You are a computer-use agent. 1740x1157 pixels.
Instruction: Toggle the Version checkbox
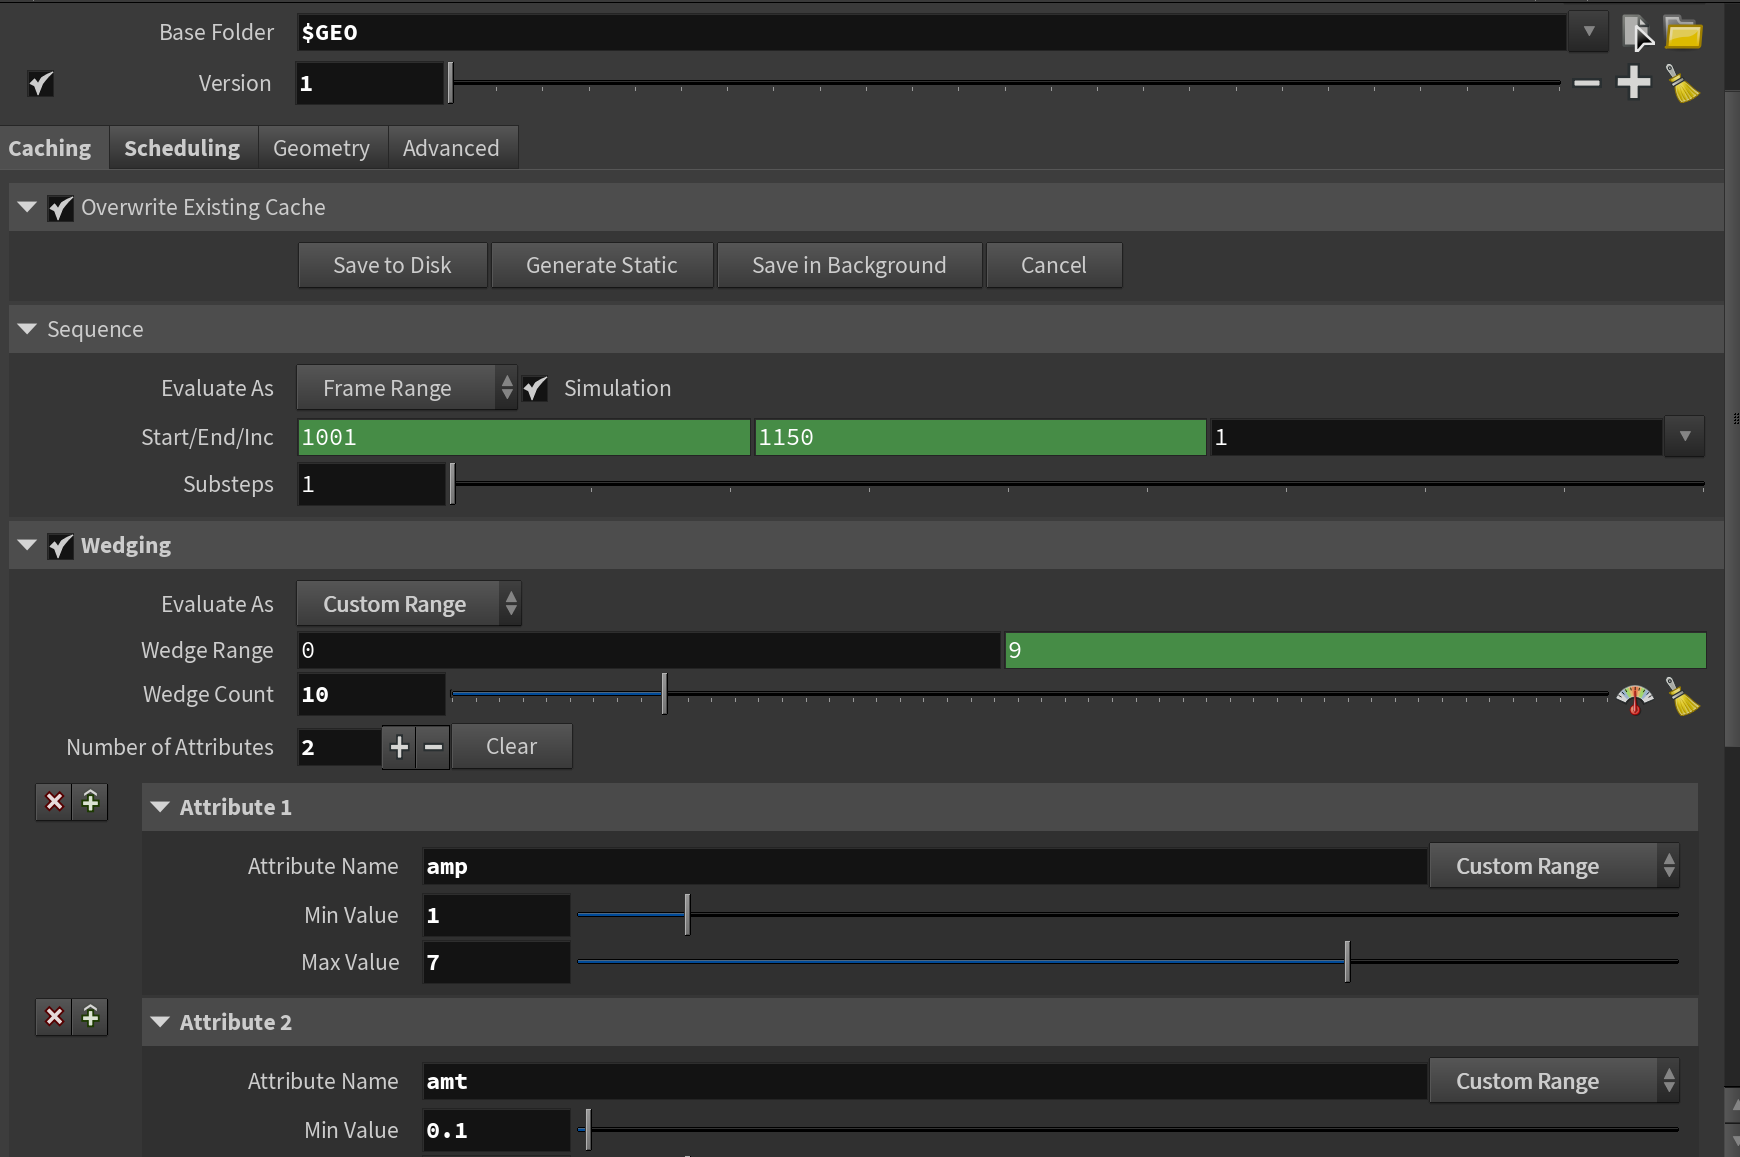pyautogui.click(x=41, y=83)
